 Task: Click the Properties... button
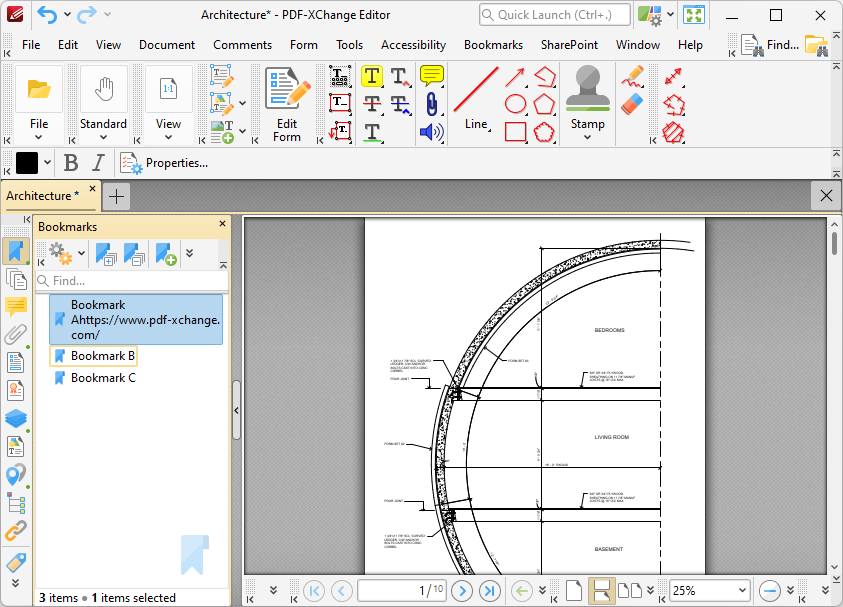coord(165,163)
